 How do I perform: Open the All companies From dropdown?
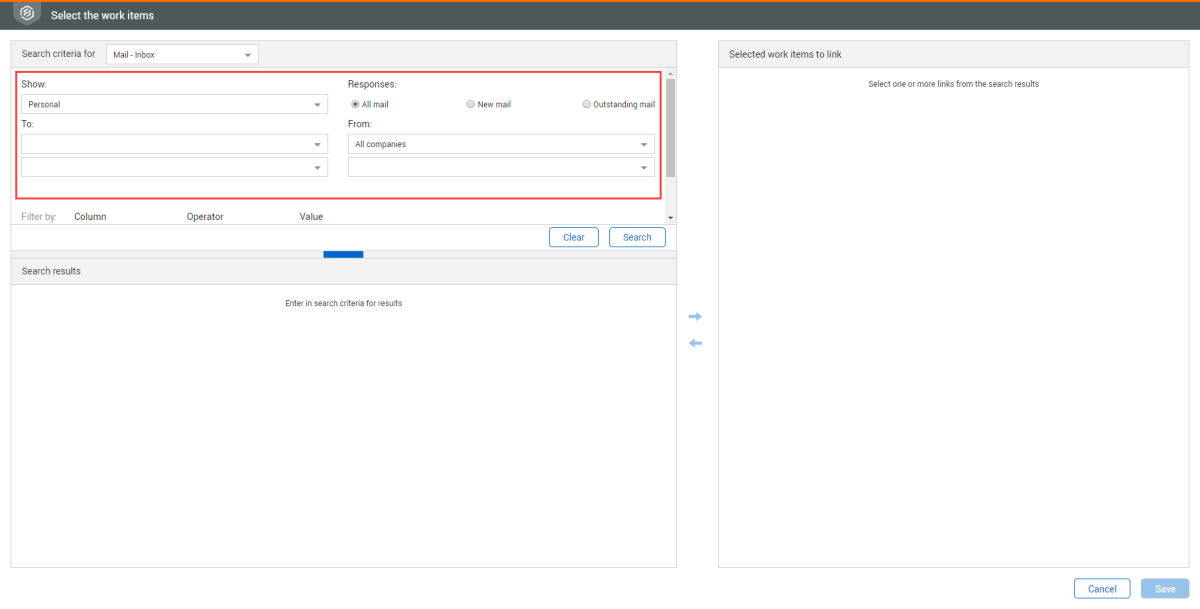[x=501, y=144]
